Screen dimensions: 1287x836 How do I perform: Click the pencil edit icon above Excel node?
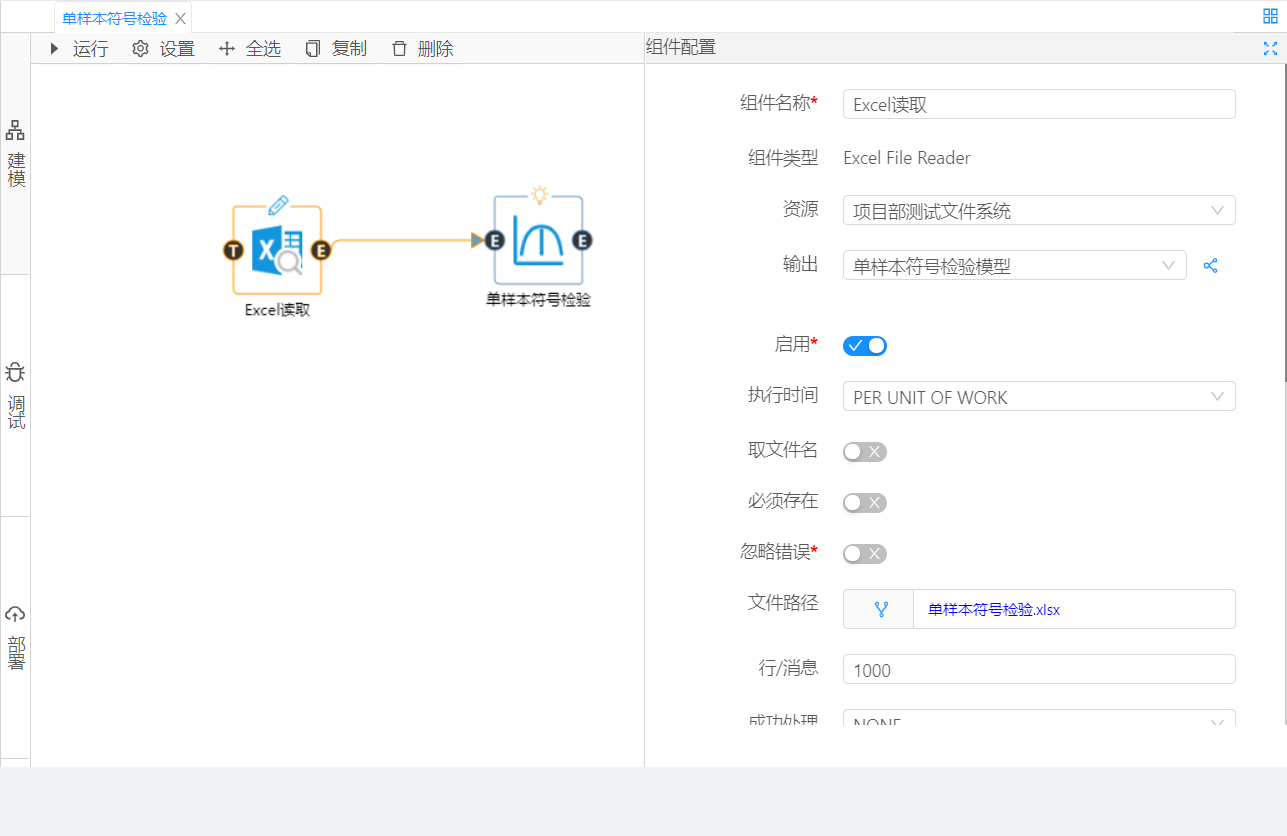tap(278, 205)
